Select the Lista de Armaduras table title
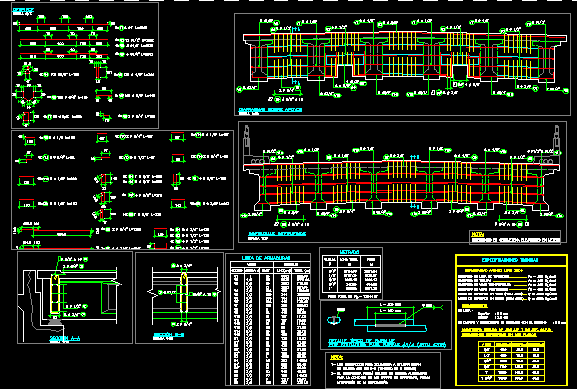 tap(266, 258)
